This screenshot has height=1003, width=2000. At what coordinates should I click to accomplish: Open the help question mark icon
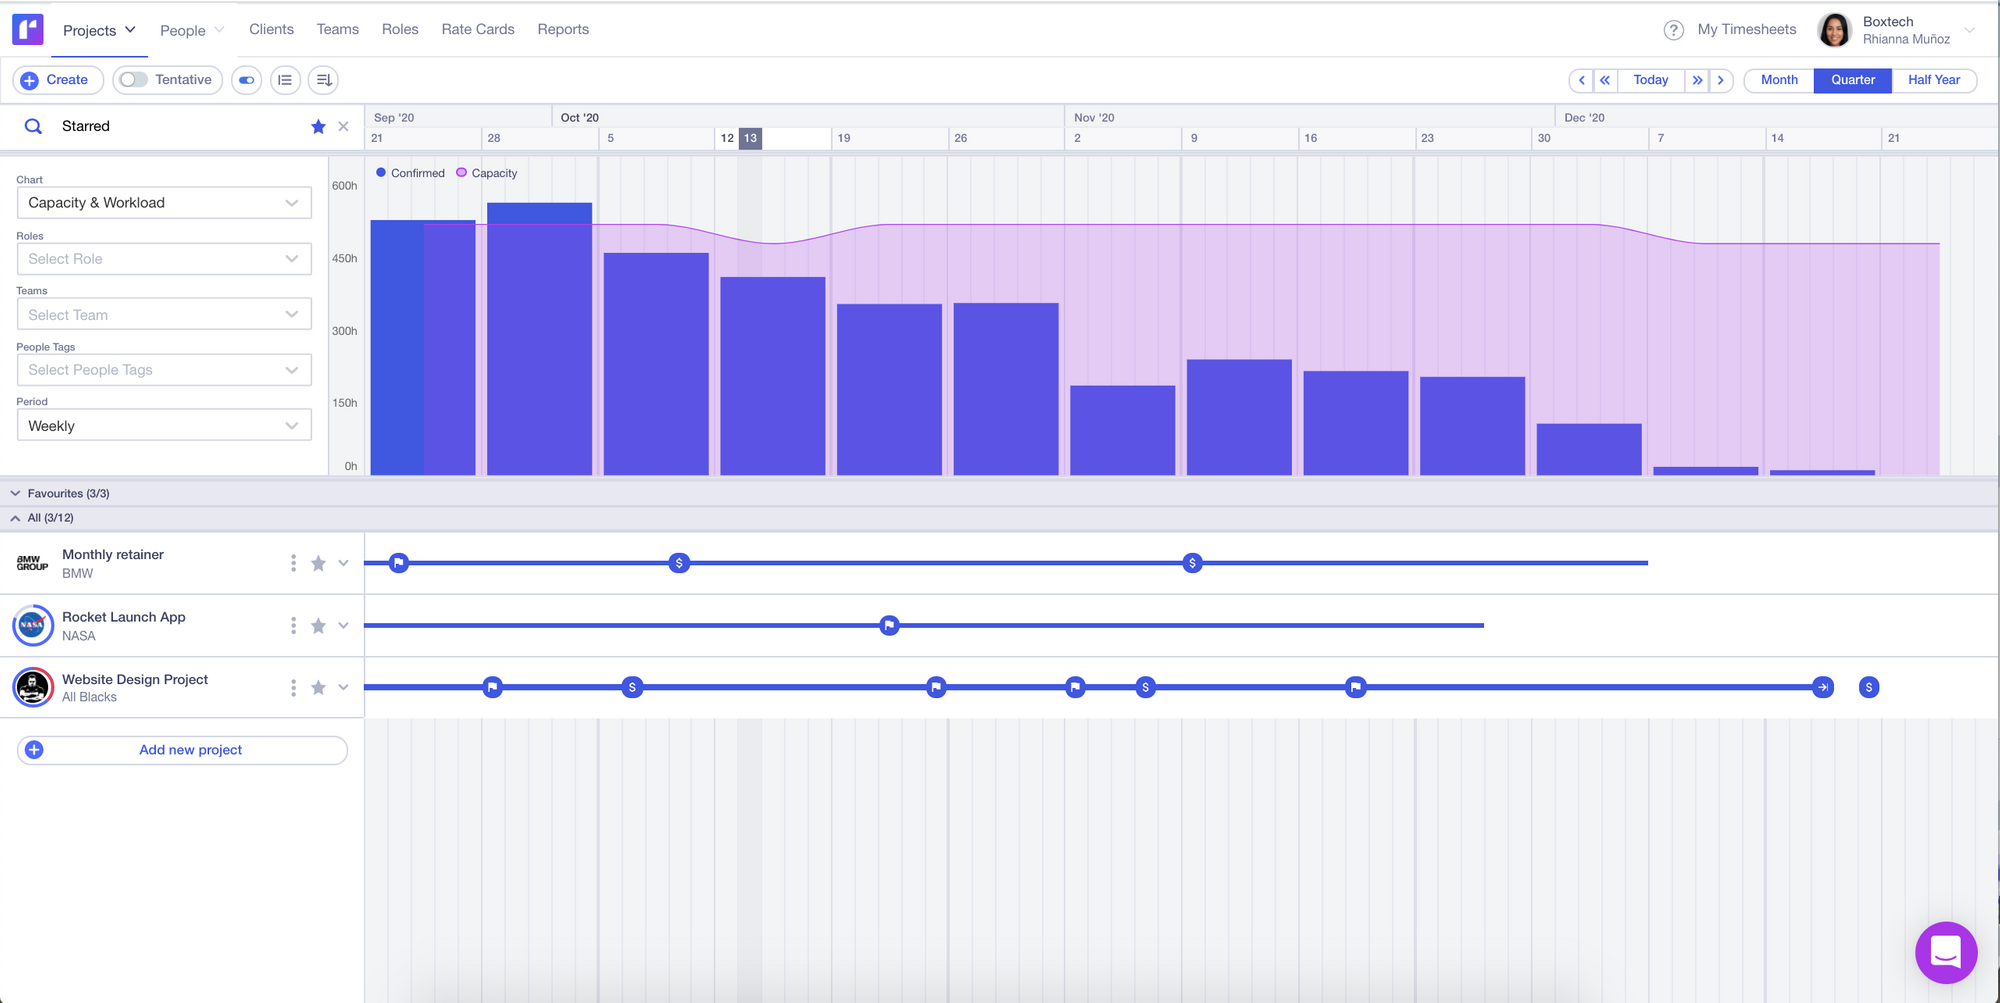tap(1673, 29)
